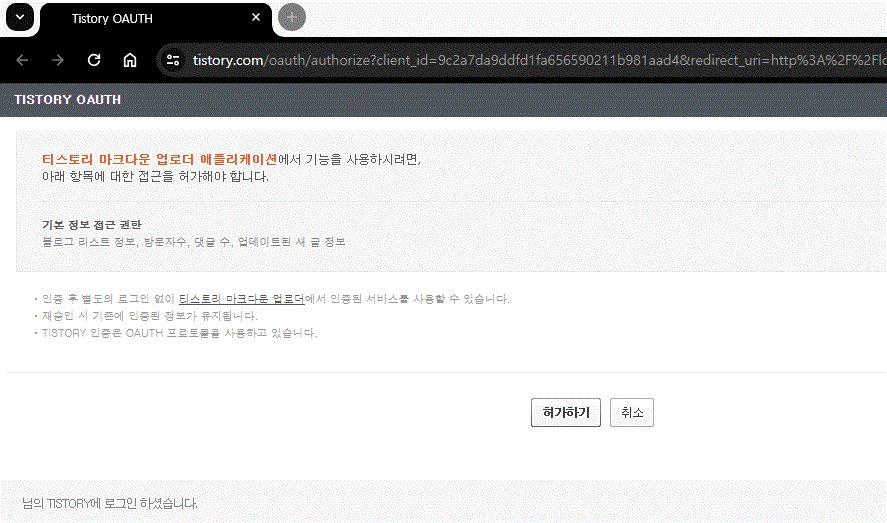Select the Tistory OAUTH browser tab
This screenshot has height=523, width=887.
pos(155,19)
